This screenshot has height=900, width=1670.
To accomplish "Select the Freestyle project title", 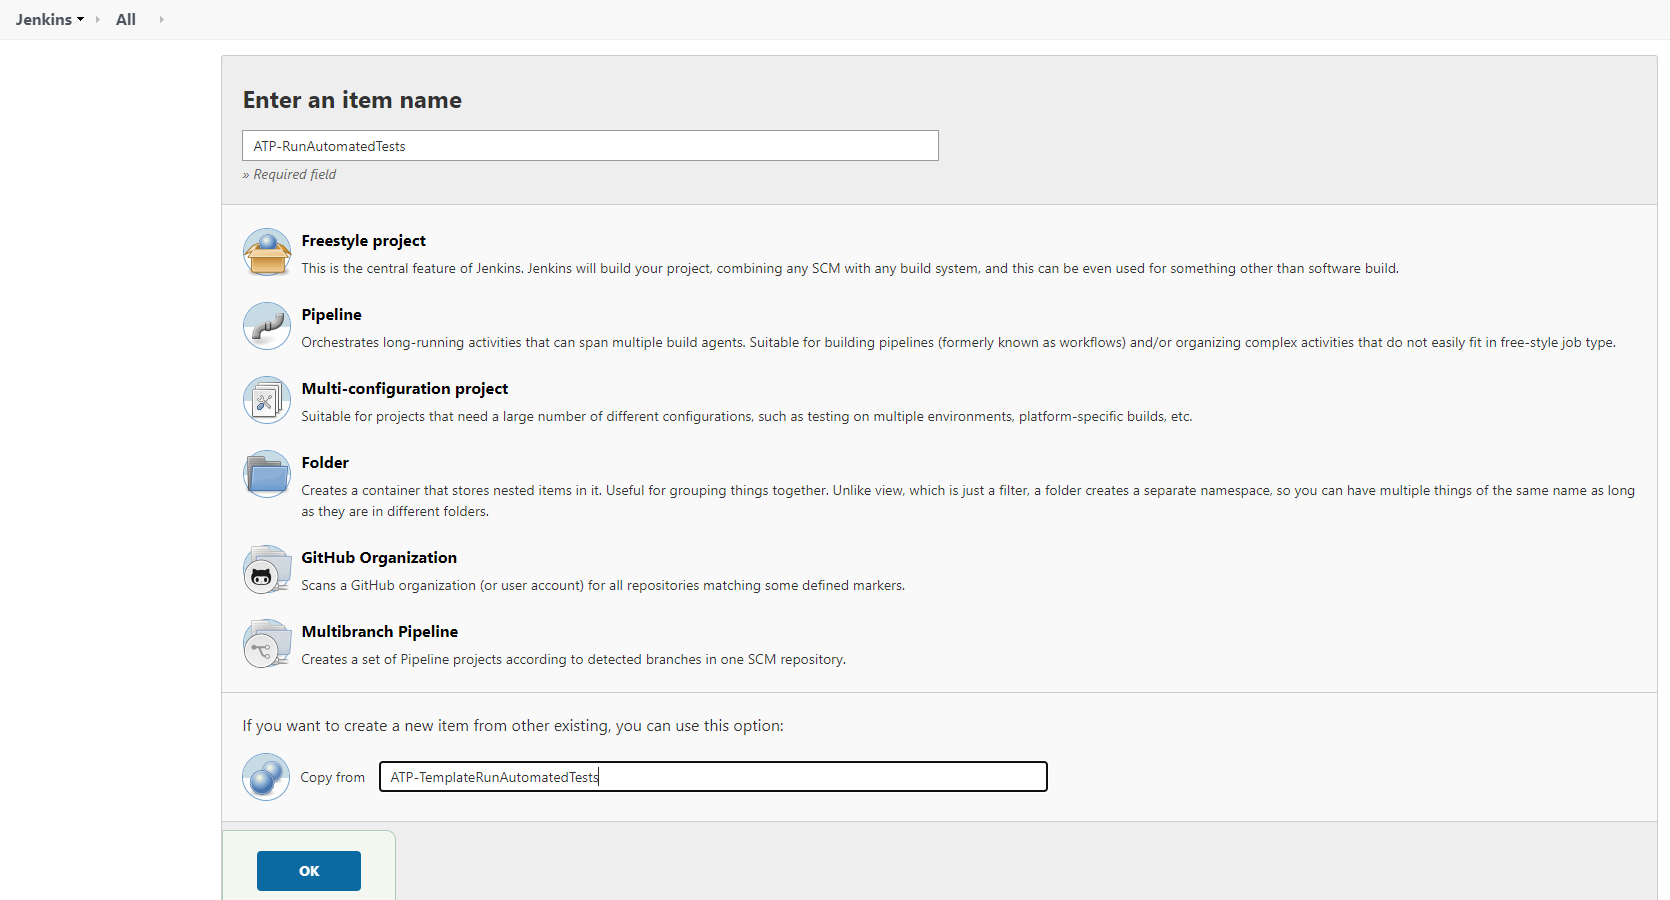I will [364, 241].
